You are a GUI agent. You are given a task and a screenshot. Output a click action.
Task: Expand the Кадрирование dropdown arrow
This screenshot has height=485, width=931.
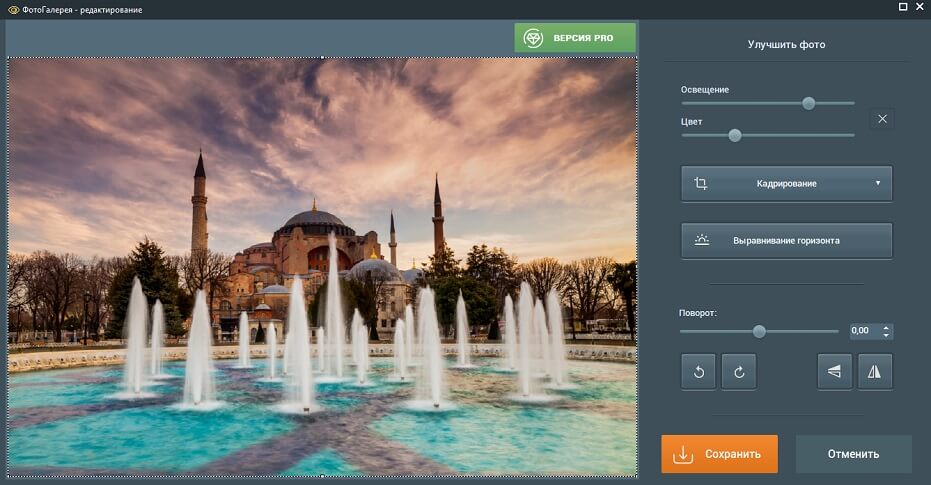878,183
